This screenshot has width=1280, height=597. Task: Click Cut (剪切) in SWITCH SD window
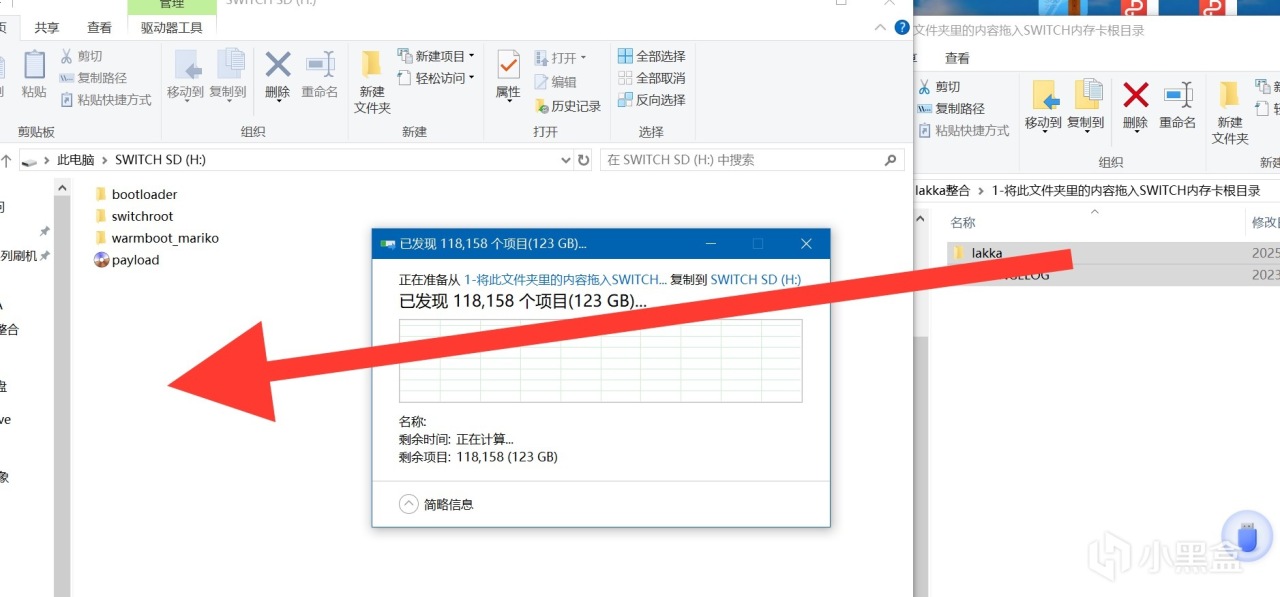tap(81, 56)
